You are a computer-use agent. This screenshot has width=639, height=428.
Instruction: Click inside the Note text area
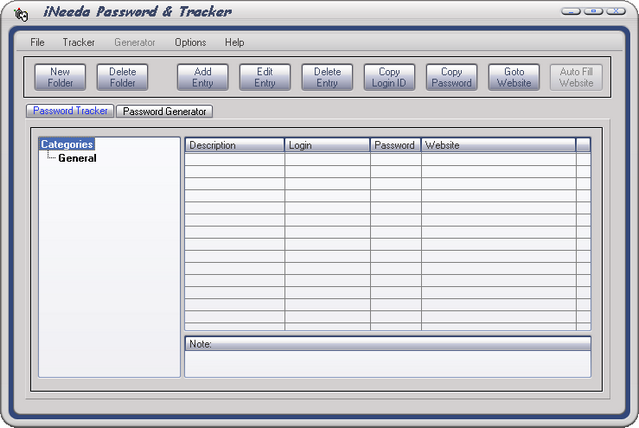click(x=388, y=364)
